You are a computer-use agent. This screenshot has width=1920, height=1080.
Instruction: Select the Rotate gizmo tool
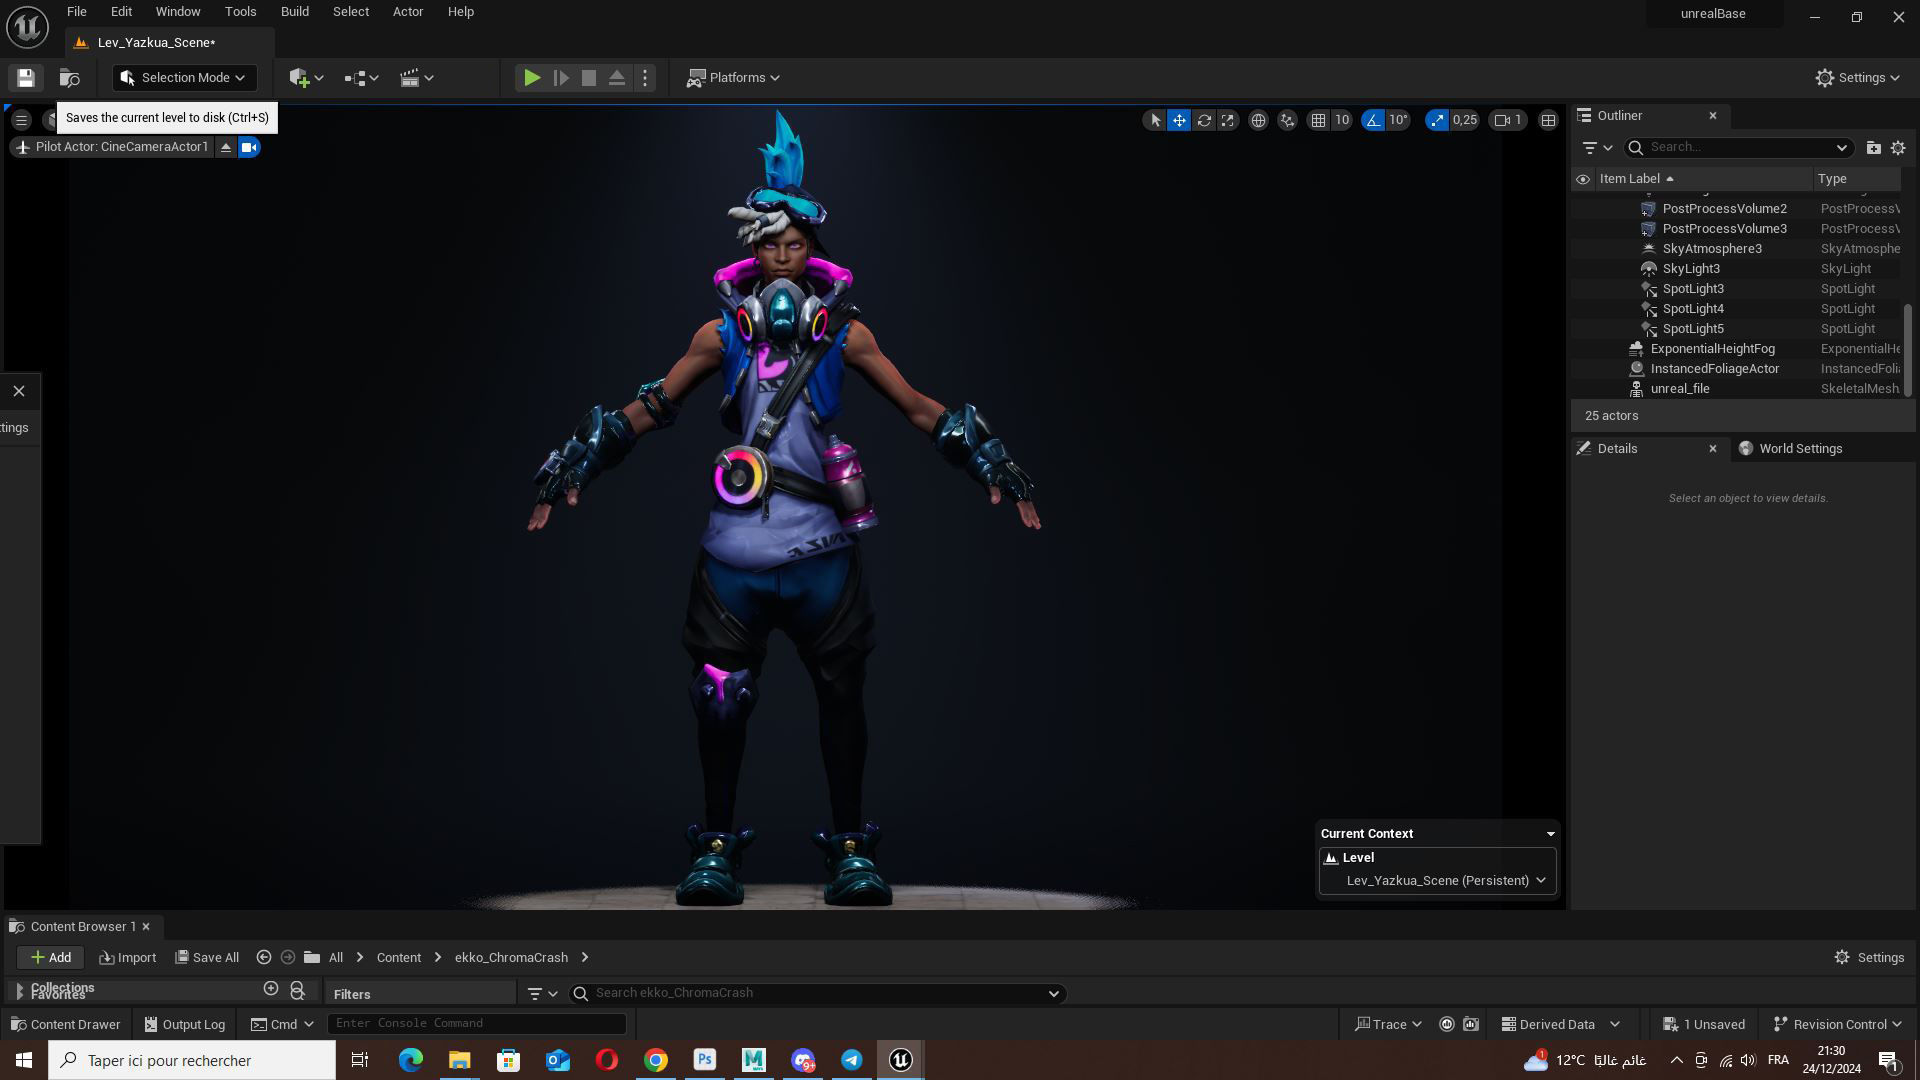click(x=1204, y=120)
